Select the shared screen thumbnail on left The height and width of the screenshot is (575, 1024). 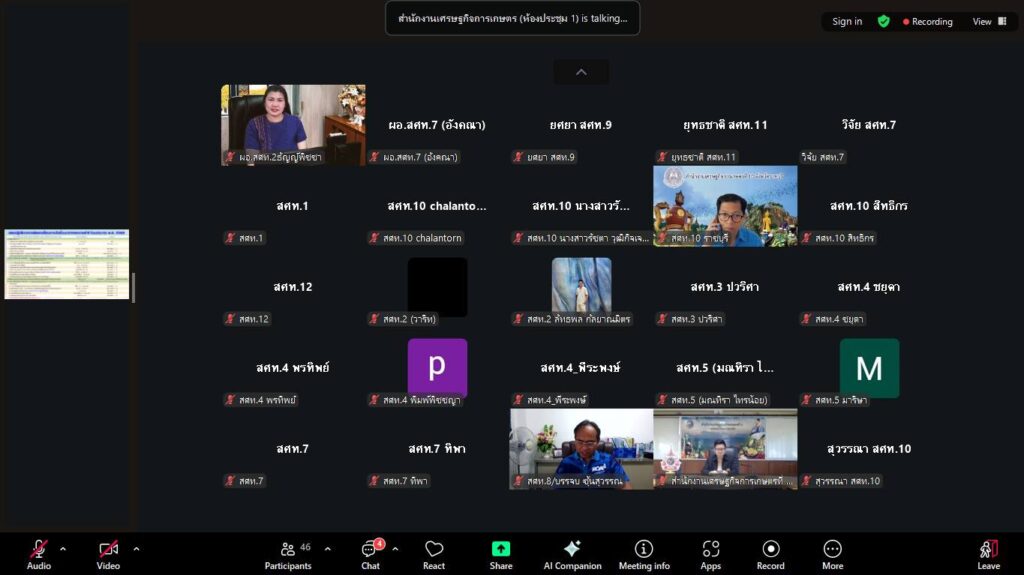tap(67, 264)
